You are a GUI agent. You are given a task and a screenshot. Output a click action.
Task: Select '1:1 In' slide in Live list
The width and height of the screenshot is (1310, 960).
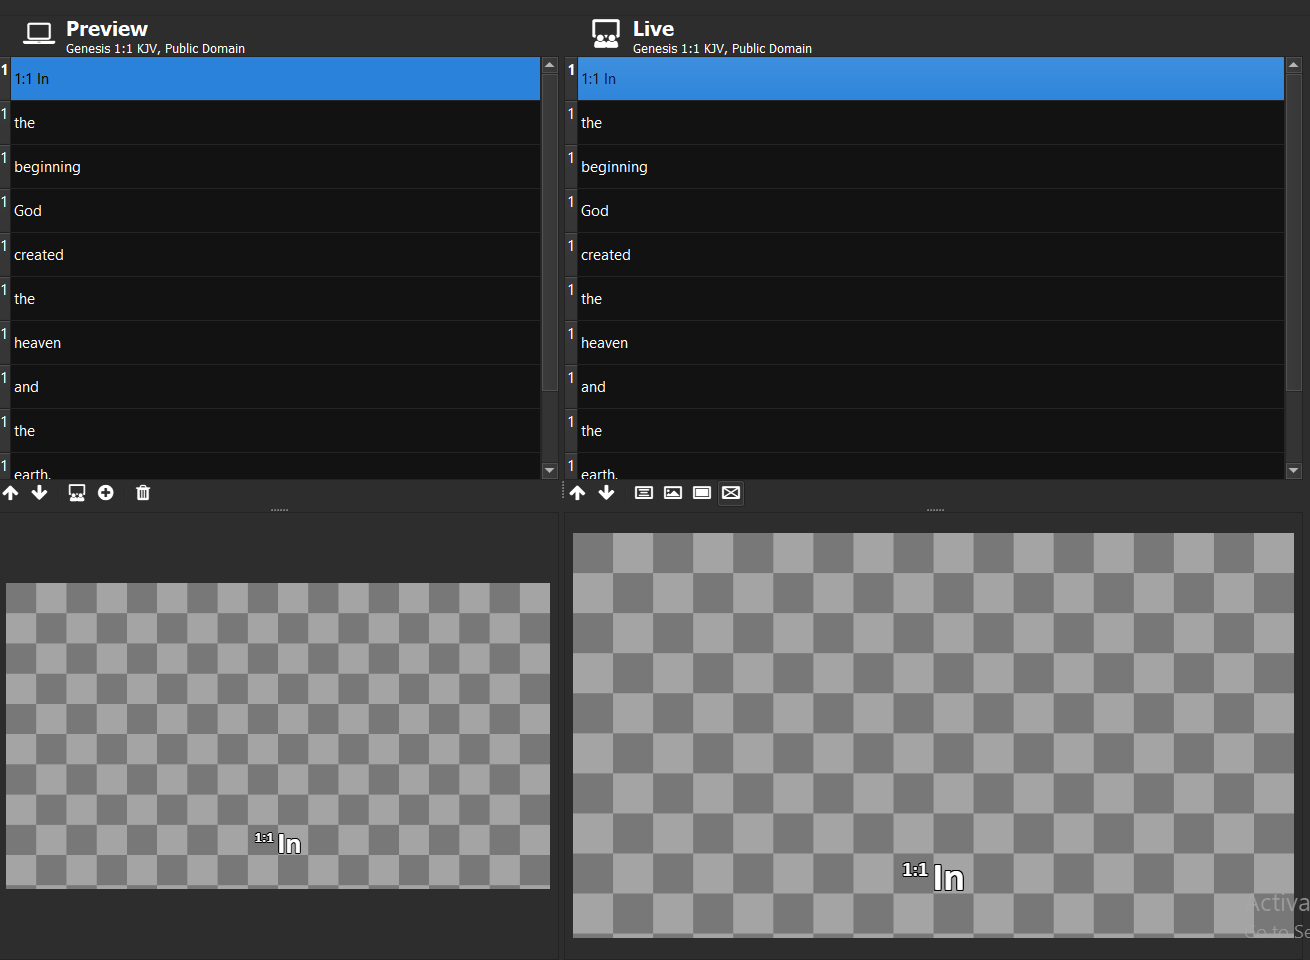[x=931, y=79]
